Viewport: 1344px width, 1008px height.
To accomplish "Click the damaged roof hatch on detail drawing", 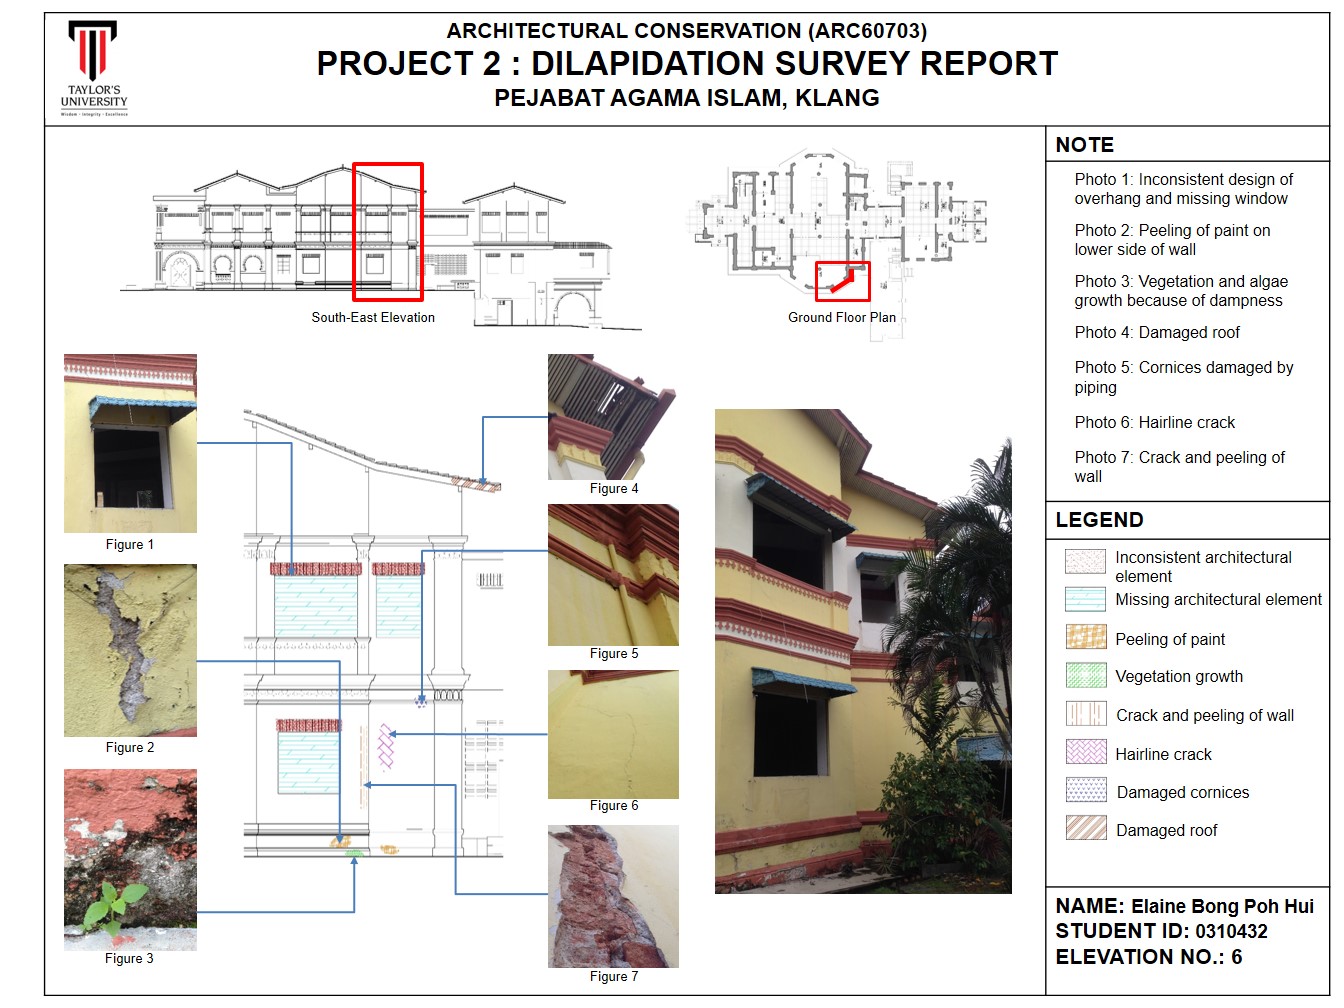I will 475,485.
